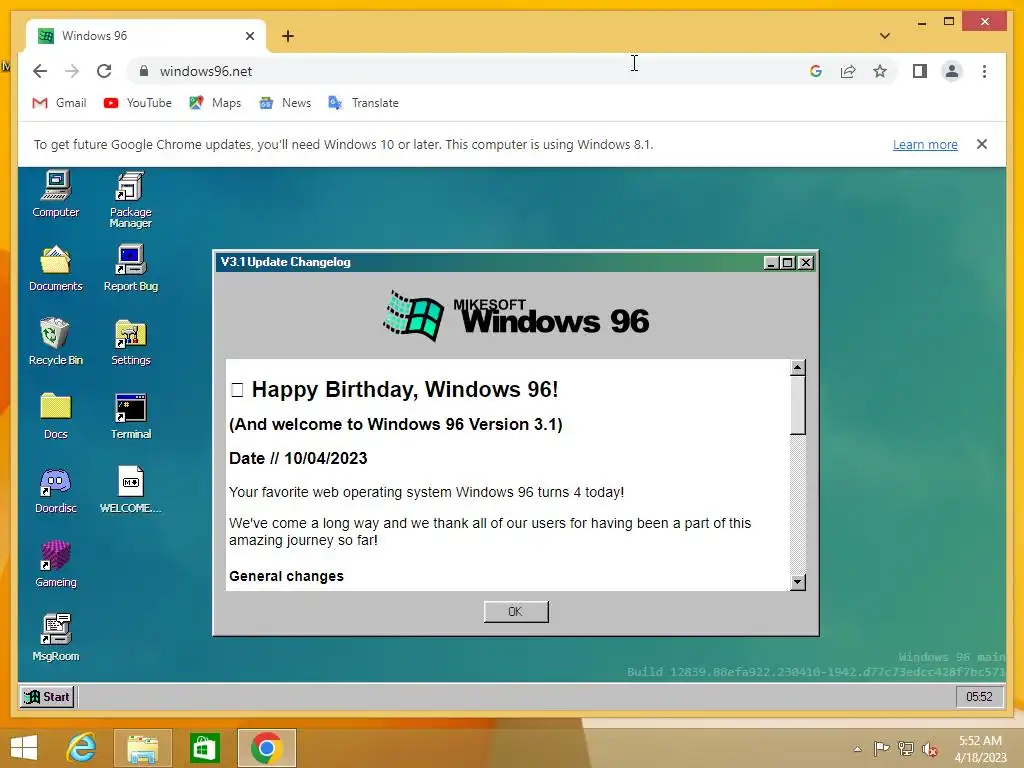1024x768 pixels.
Task: Open the Documents folder icon
Action: (56, 268)
